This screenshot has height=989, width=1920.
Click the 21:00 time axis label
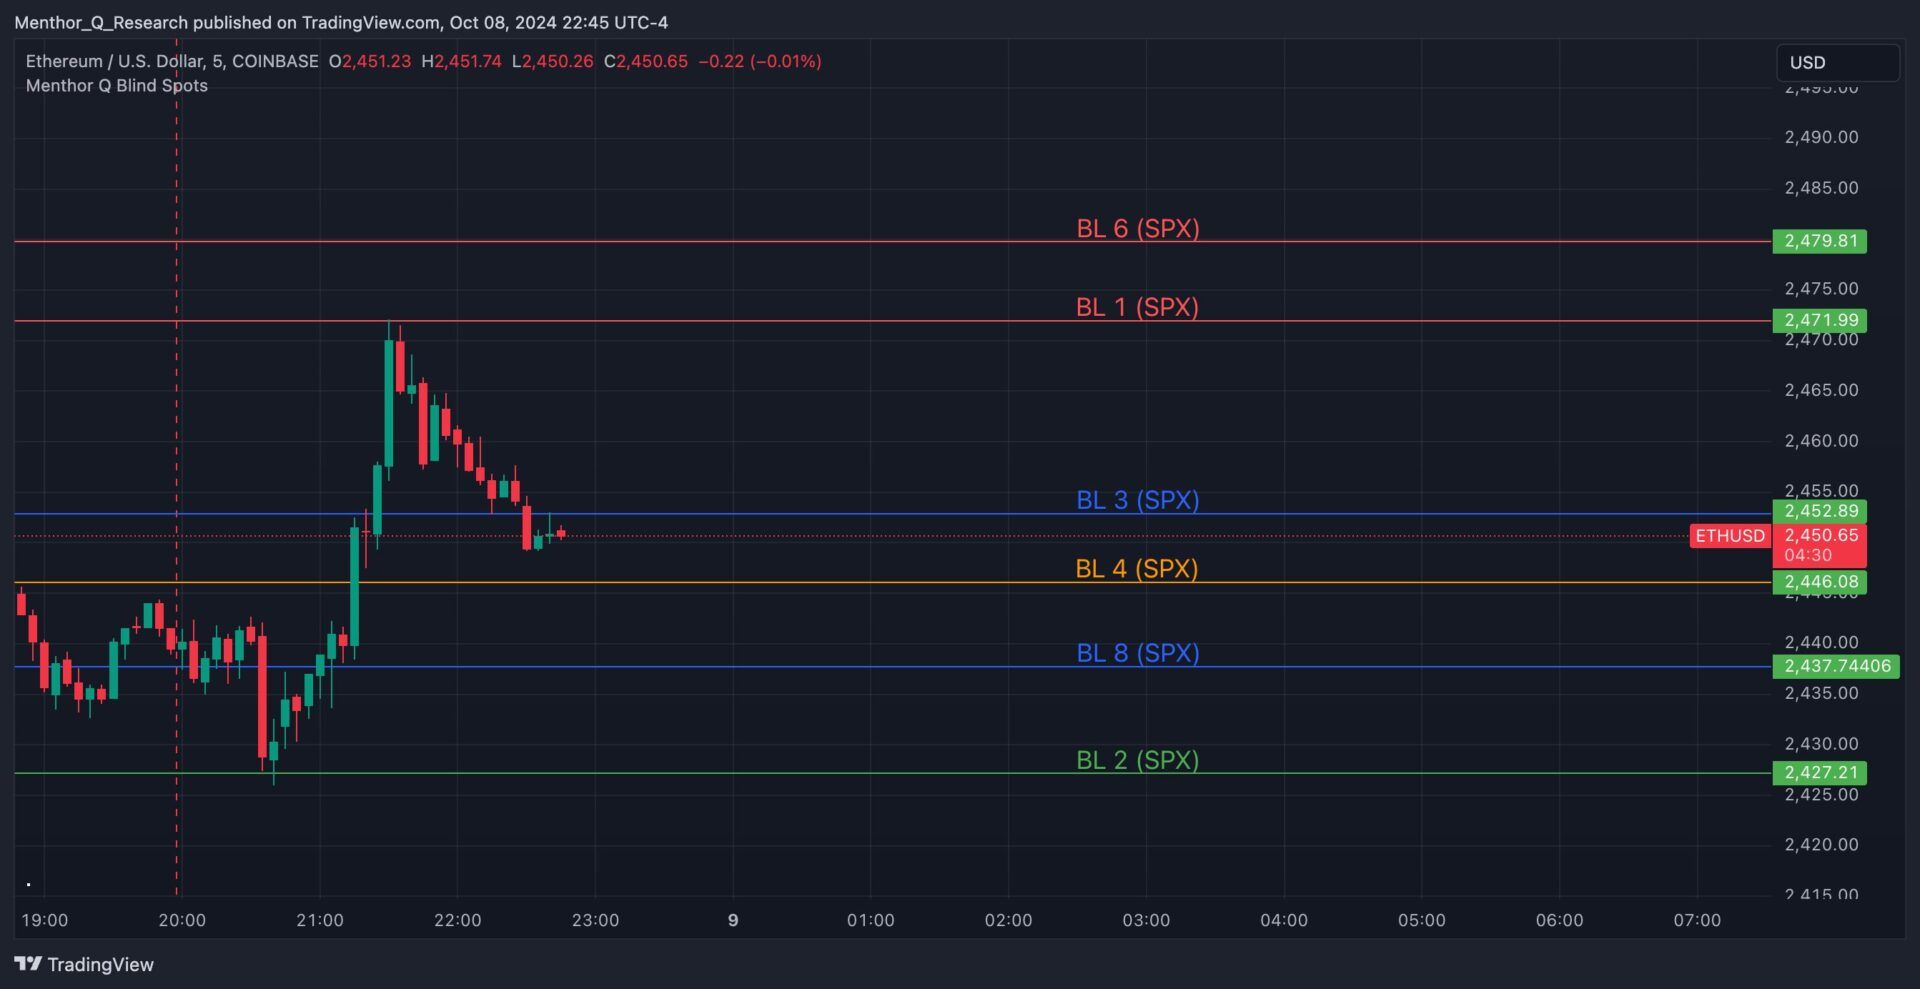(320, 920)
